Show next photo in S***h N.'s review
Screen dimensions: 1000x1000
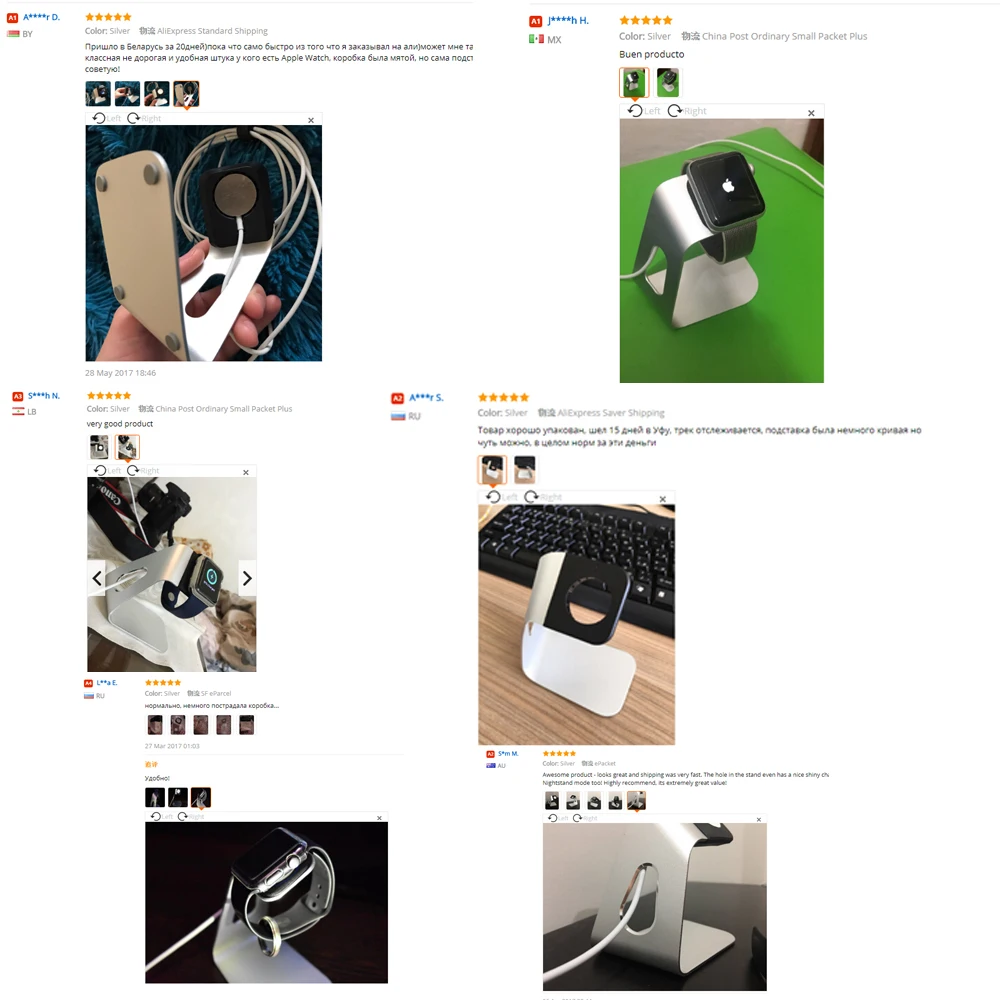(x=247, y=578)
